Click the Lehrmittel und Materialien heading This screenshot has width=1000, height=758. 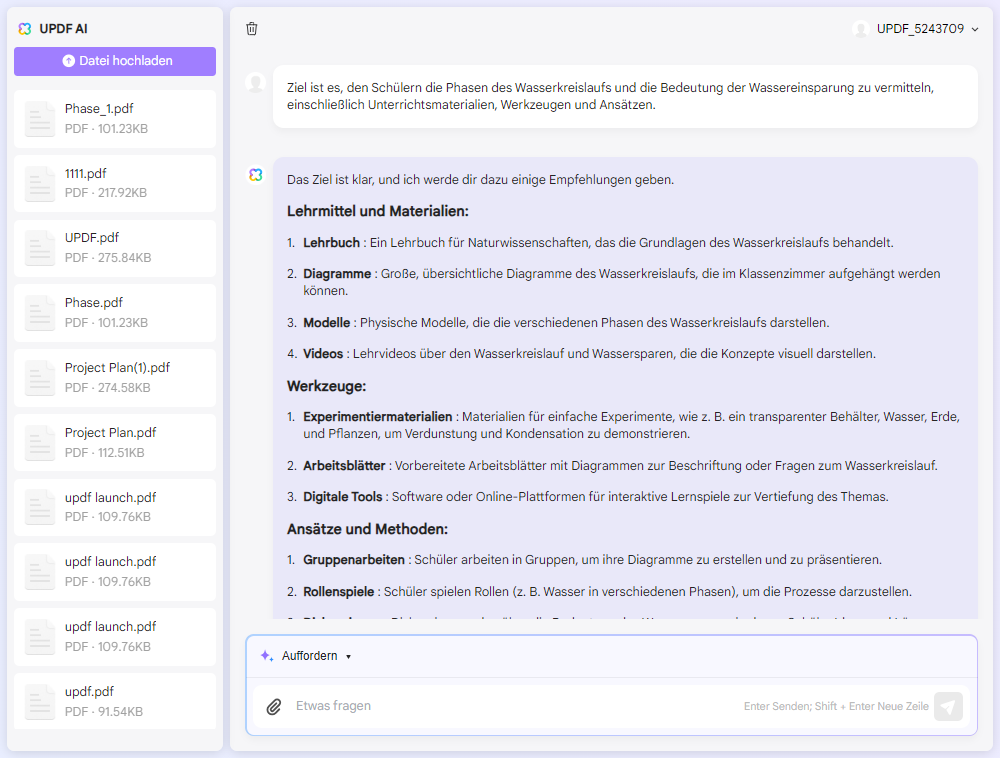(378, 212)
